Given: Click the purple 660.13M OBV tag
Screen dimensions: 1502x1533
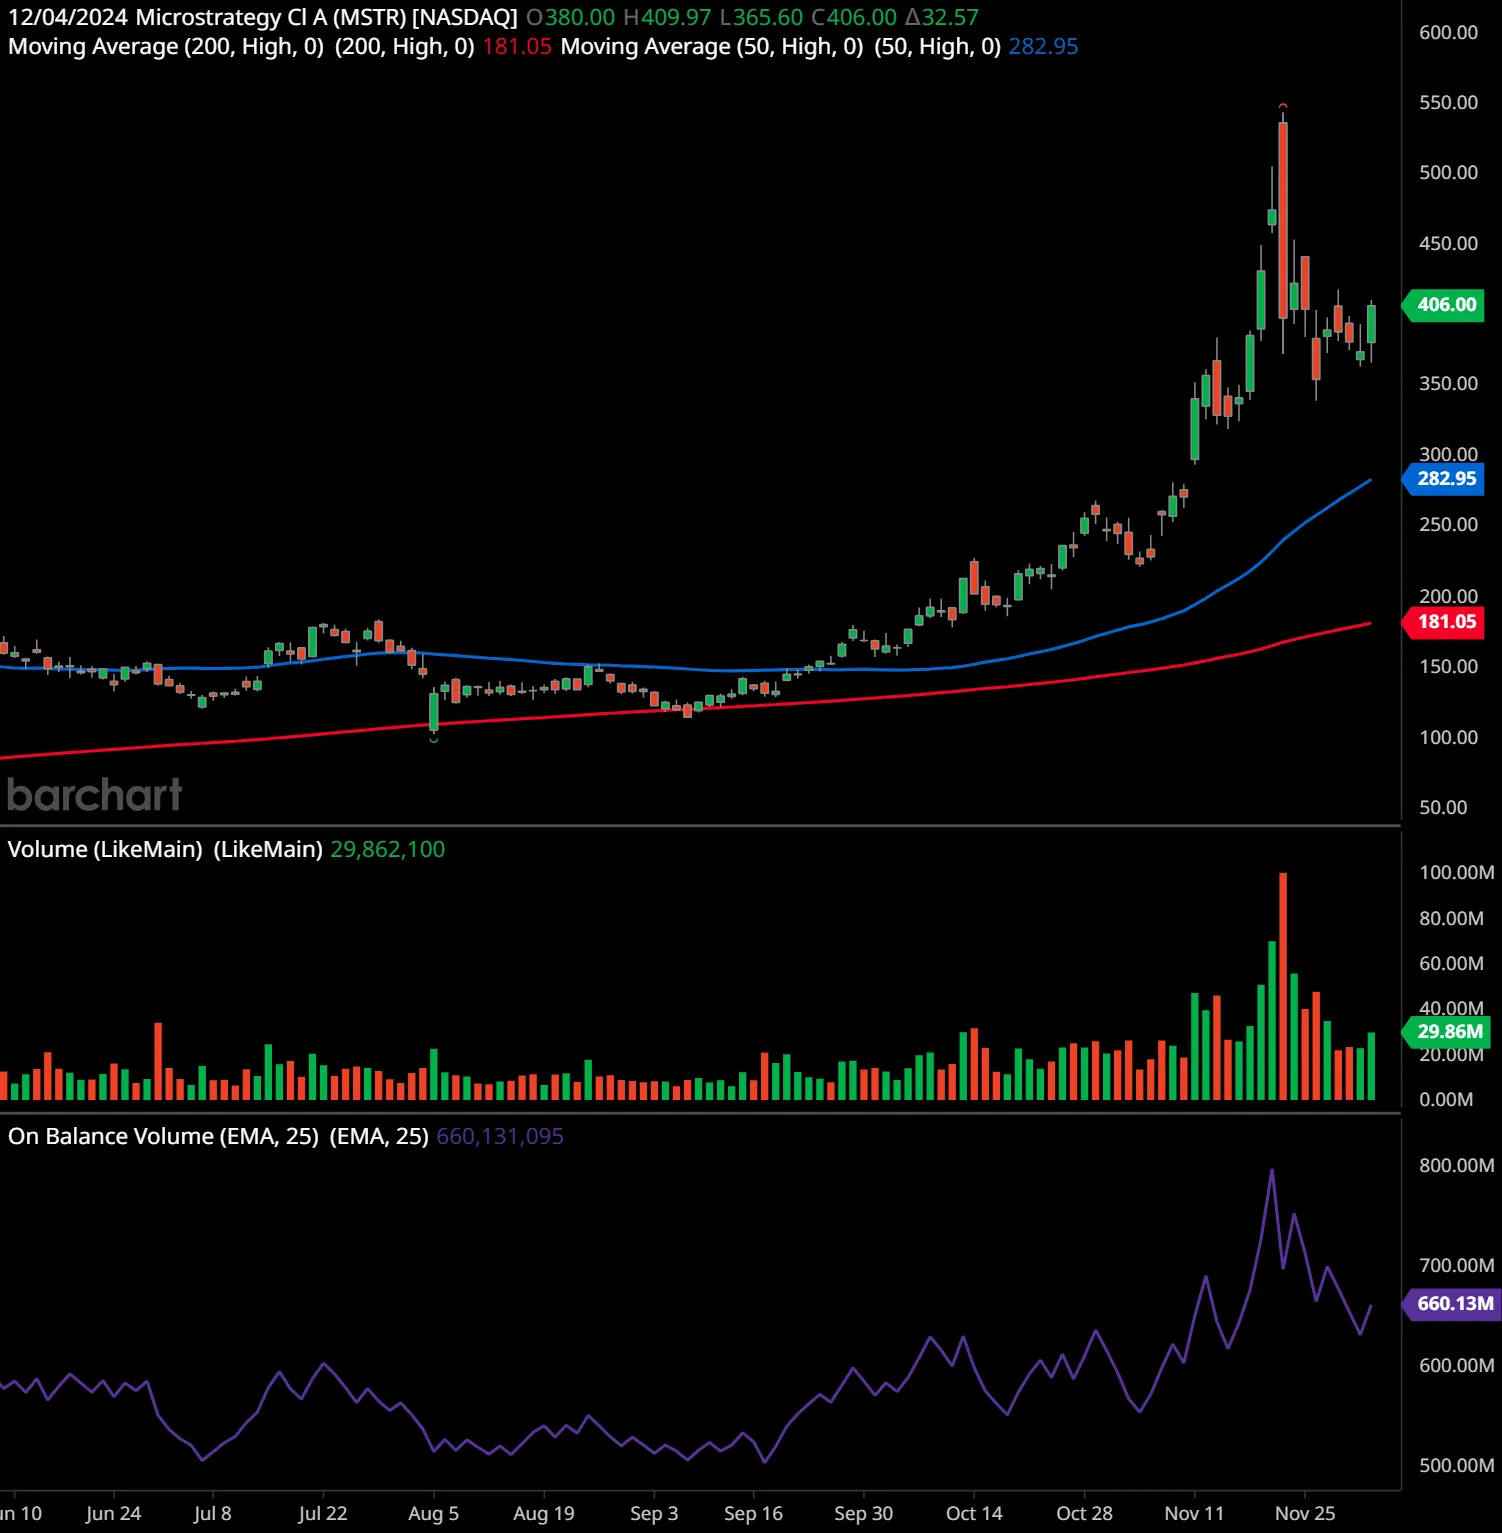Looking at the screenshot, I should pyautogui.click(x=1452, y=1304).
